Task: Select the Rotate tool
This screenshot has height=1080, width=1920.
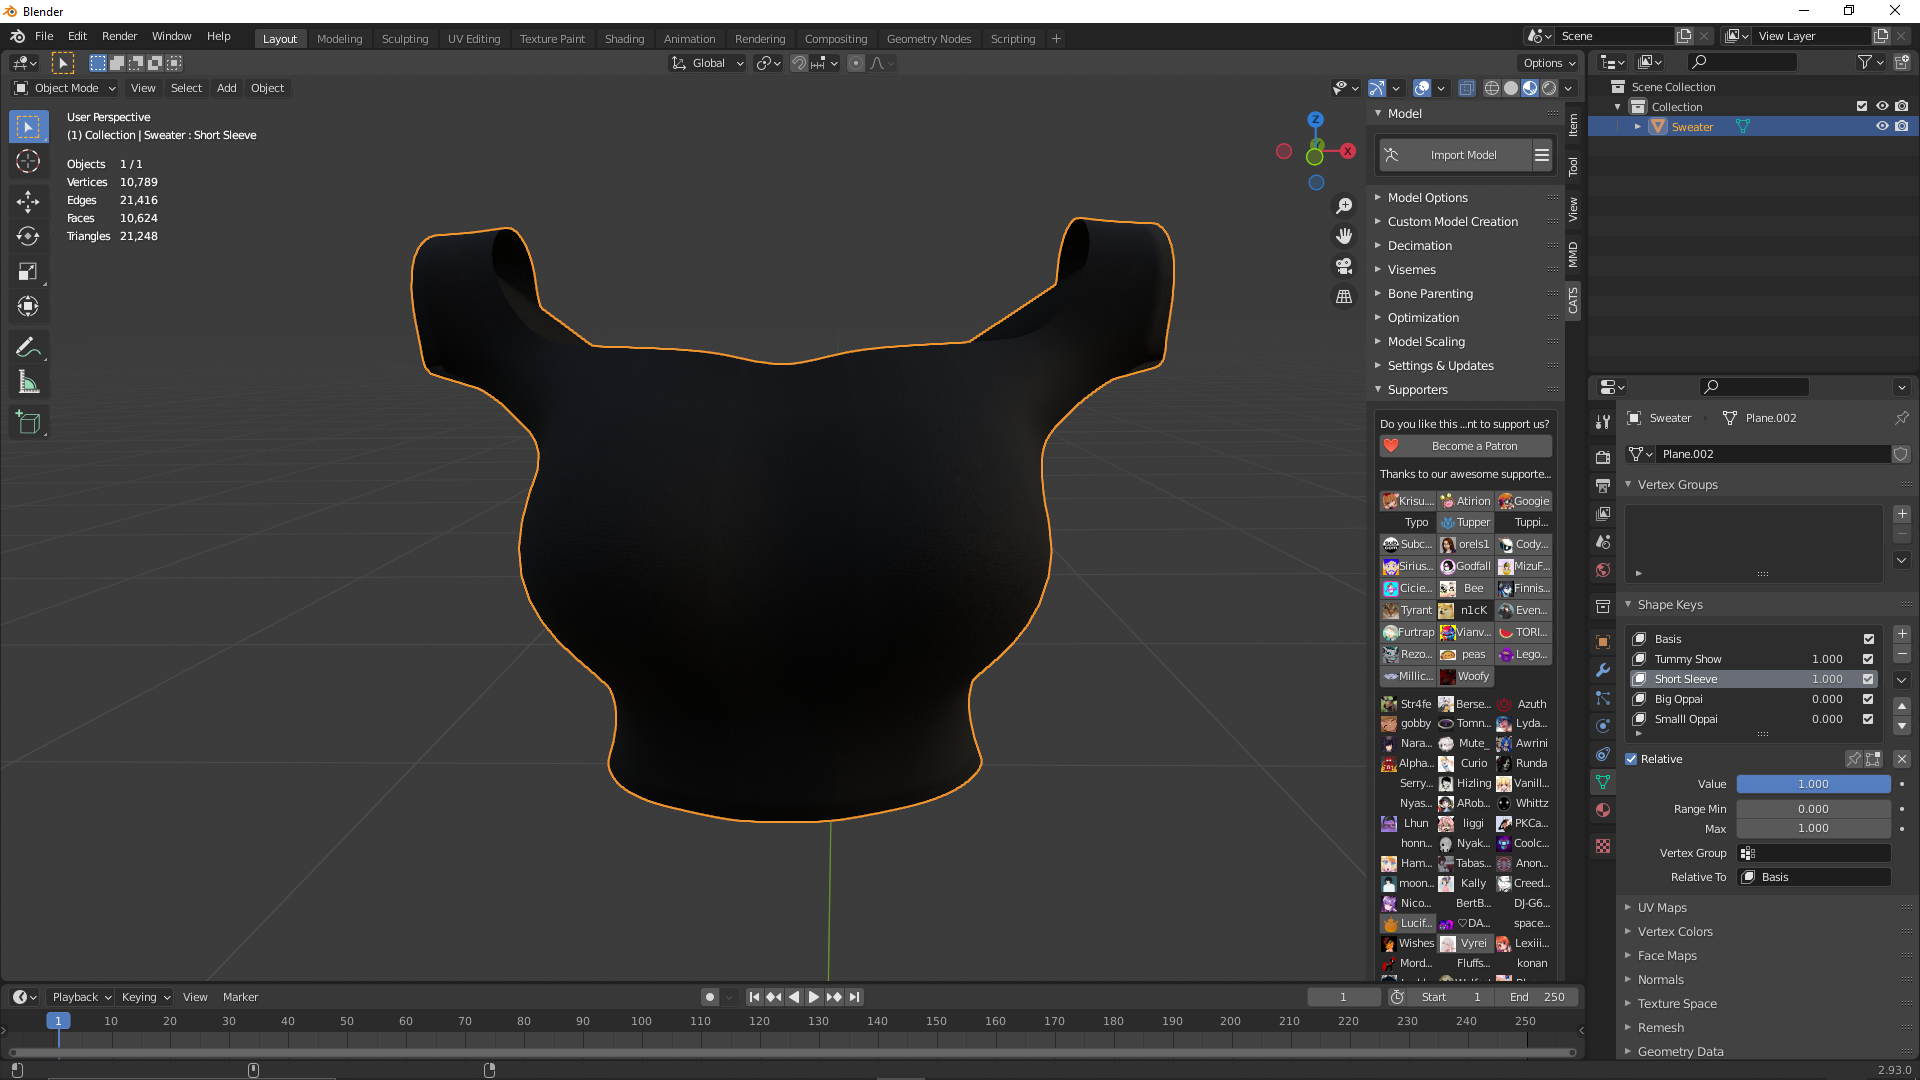Action: [x=28, y=236]
